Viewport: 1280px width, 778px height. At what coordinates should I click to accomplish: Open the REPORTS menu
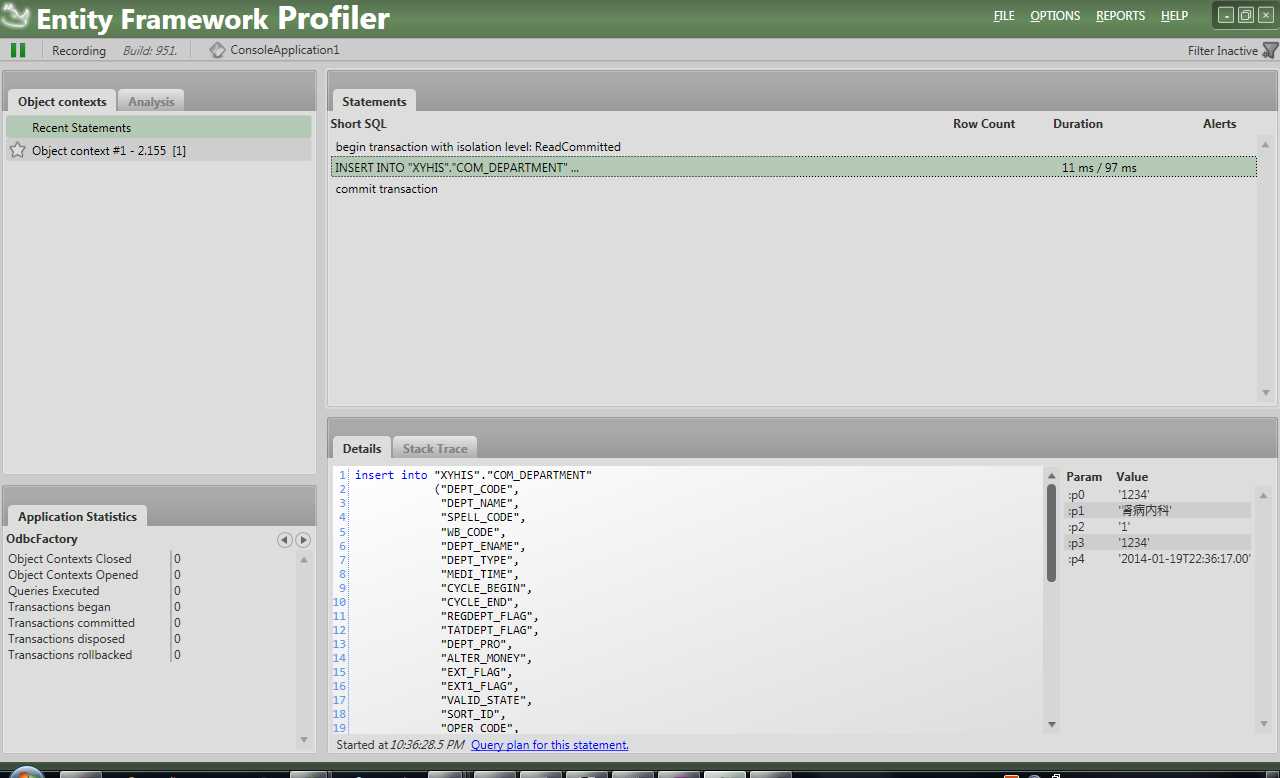1121,16
